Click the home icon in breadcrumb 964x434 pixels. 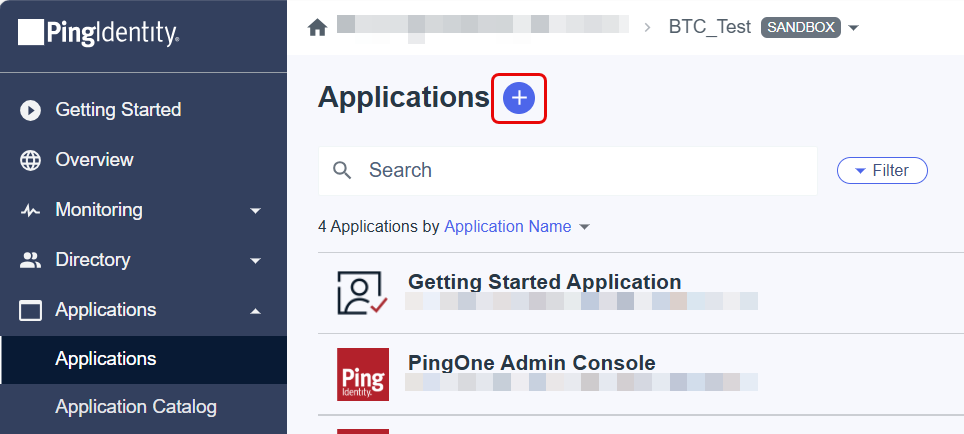tap(317, 28)
